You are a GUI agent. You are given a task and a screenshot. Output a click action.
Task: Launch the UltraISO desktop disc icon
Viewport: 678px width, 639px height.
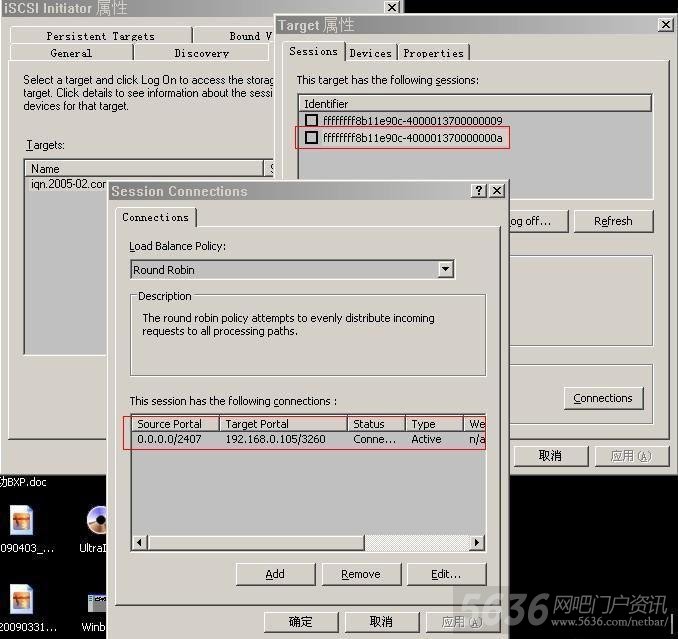tap(97, 521)
